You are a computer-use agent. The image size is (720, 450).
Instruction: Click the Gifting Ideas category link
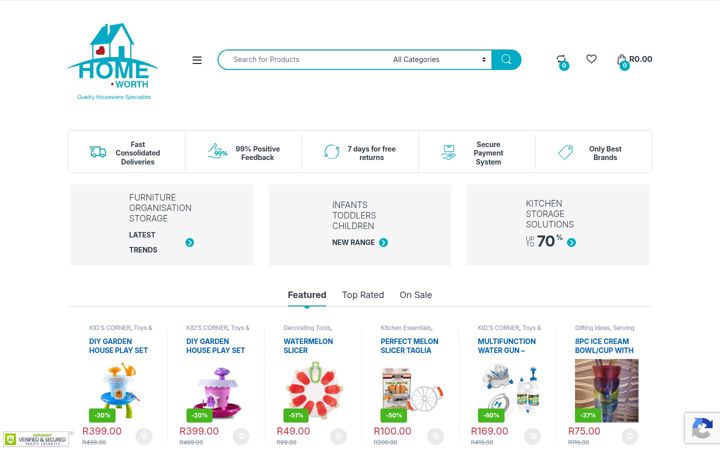592,328
